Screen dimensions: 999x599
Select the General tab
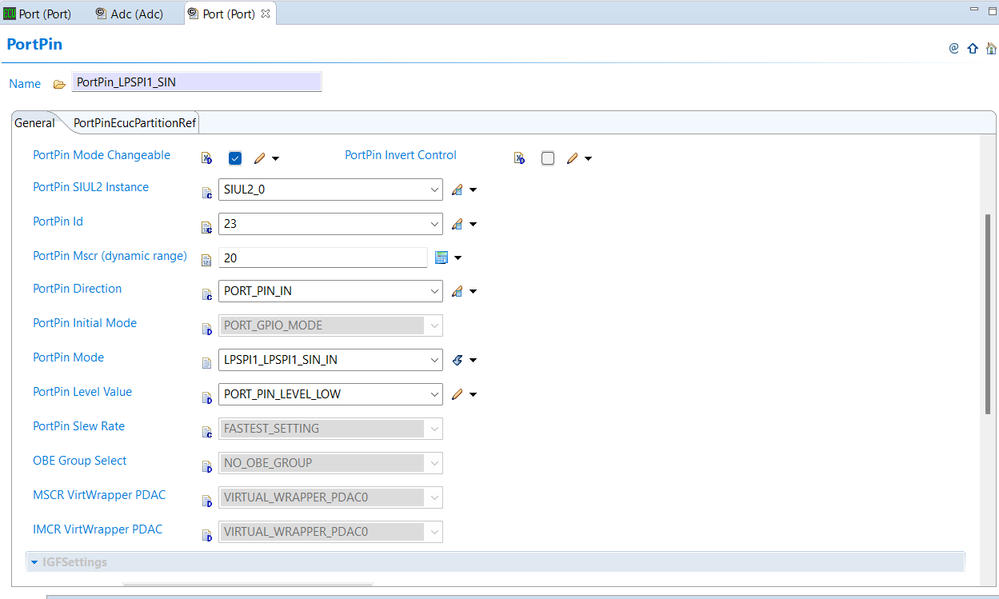34,123
